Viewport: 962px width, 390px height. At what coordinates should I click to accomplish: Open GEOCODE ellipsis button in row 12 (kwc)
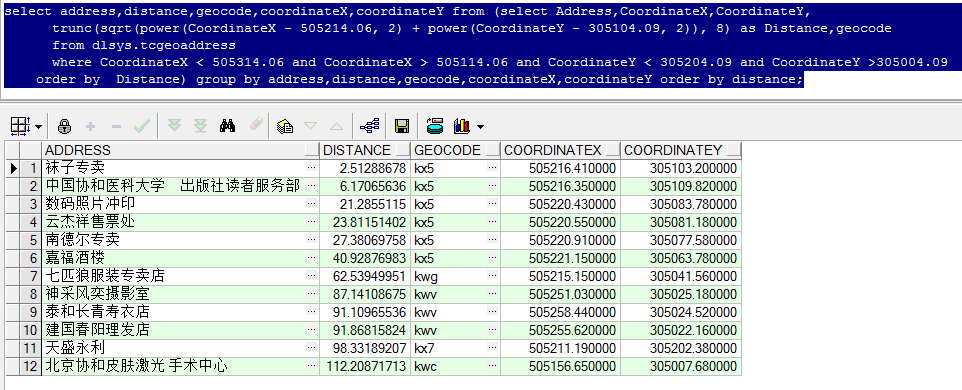click(493, 366)
